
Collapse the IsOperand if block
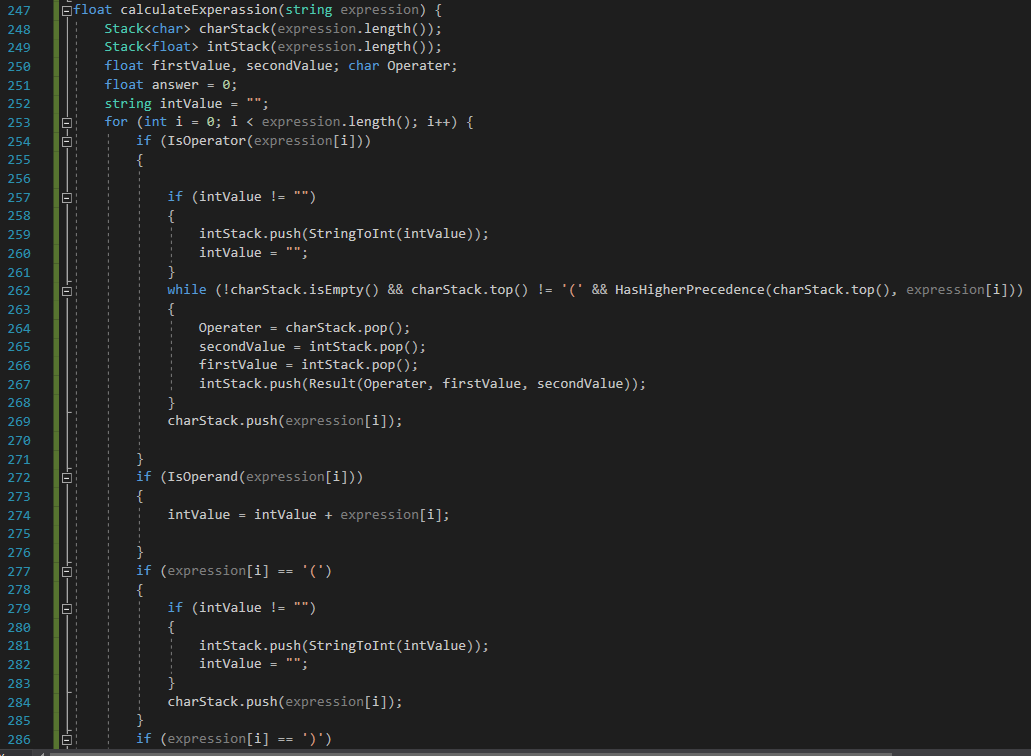(65, 476)
